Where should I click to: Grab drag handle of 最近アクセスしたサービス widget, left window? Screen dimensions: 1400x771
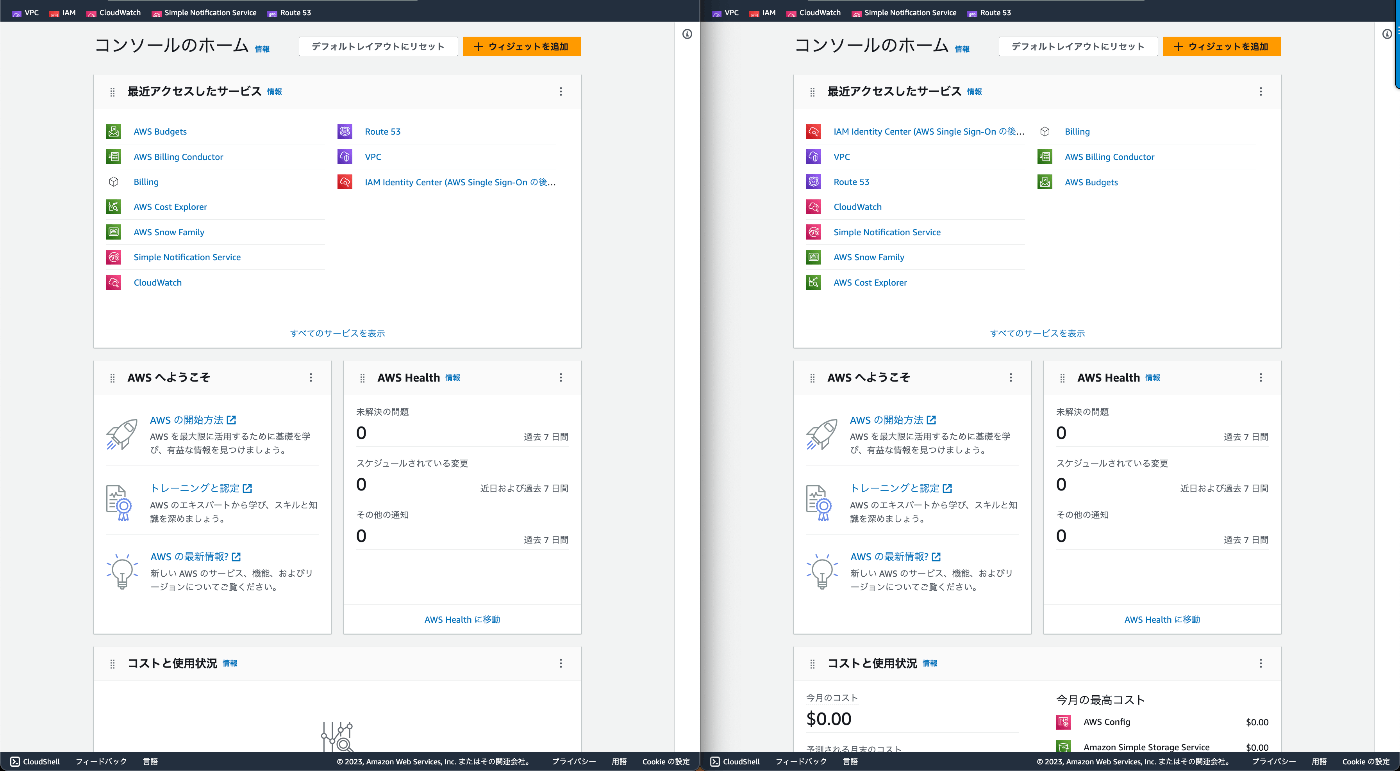point(113,92)
